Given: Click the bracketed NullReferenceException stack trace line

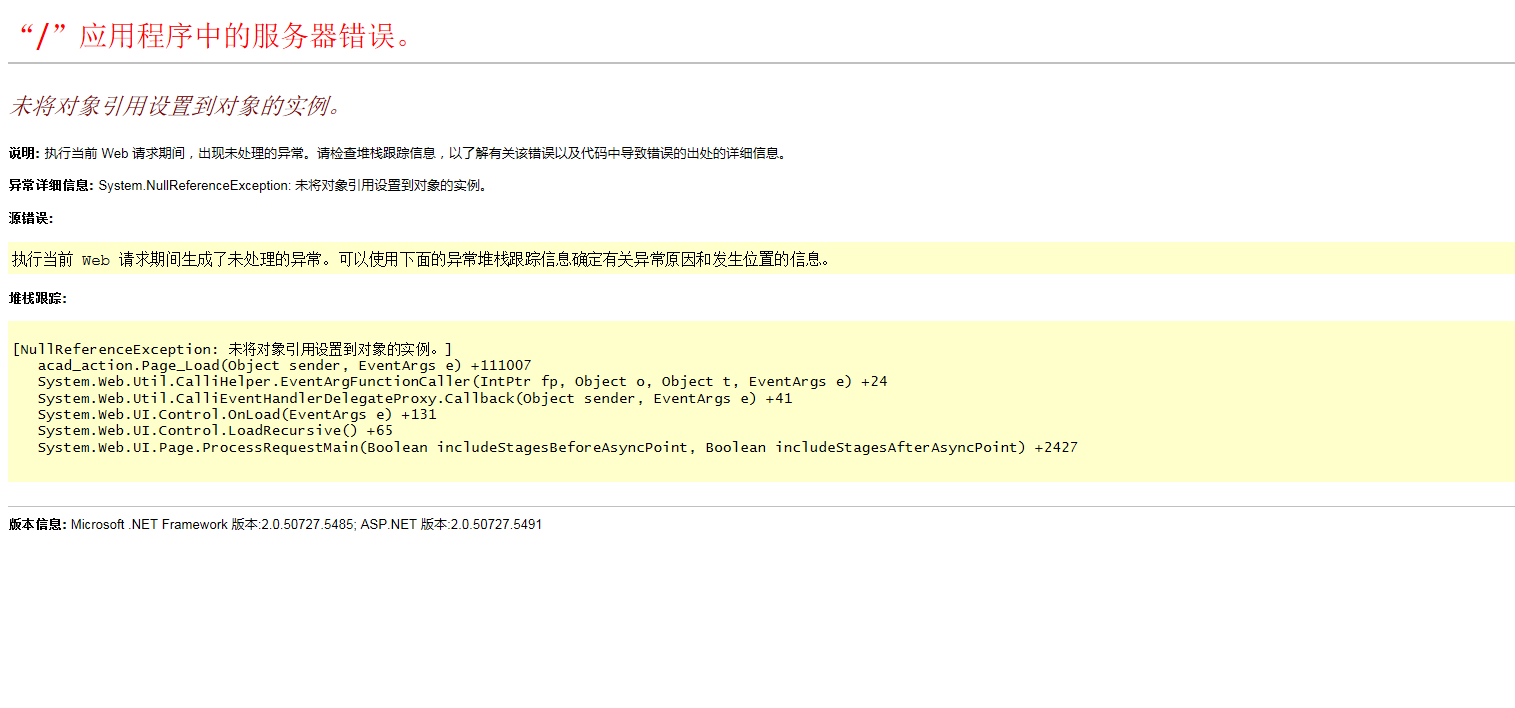Looking at the screenshot, I should [x=232, y=349].
